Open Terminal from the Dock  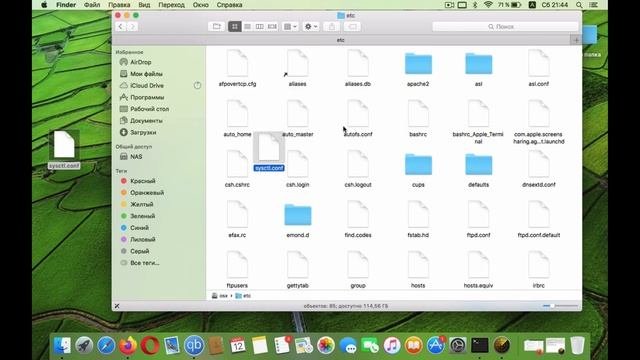click(x=480, y=346)
